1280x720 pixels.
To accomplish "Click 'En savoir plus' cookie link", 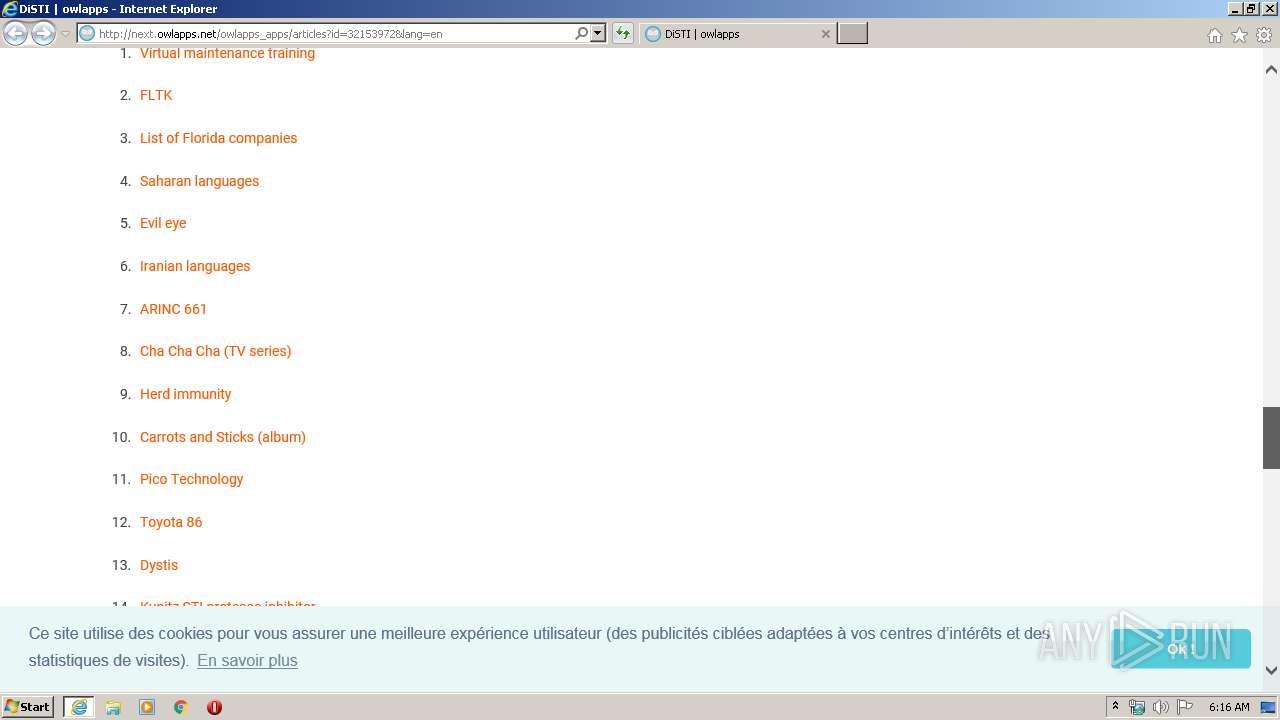I will tap(247, 660).
